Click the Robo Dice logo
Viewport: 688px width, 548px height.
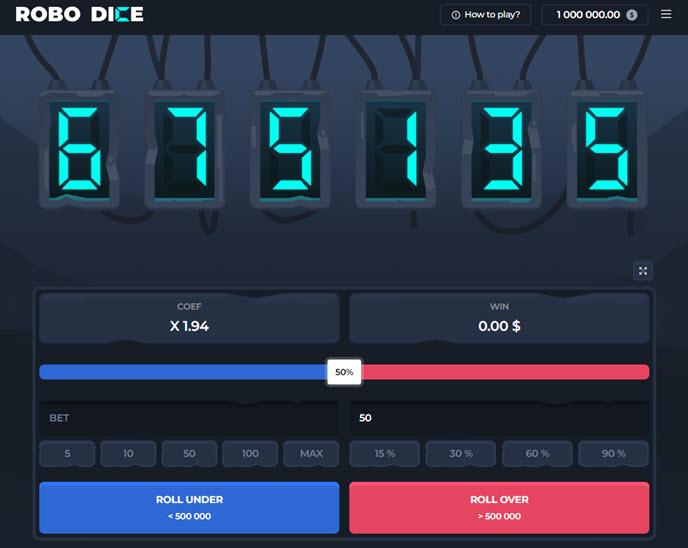(80, 15)
